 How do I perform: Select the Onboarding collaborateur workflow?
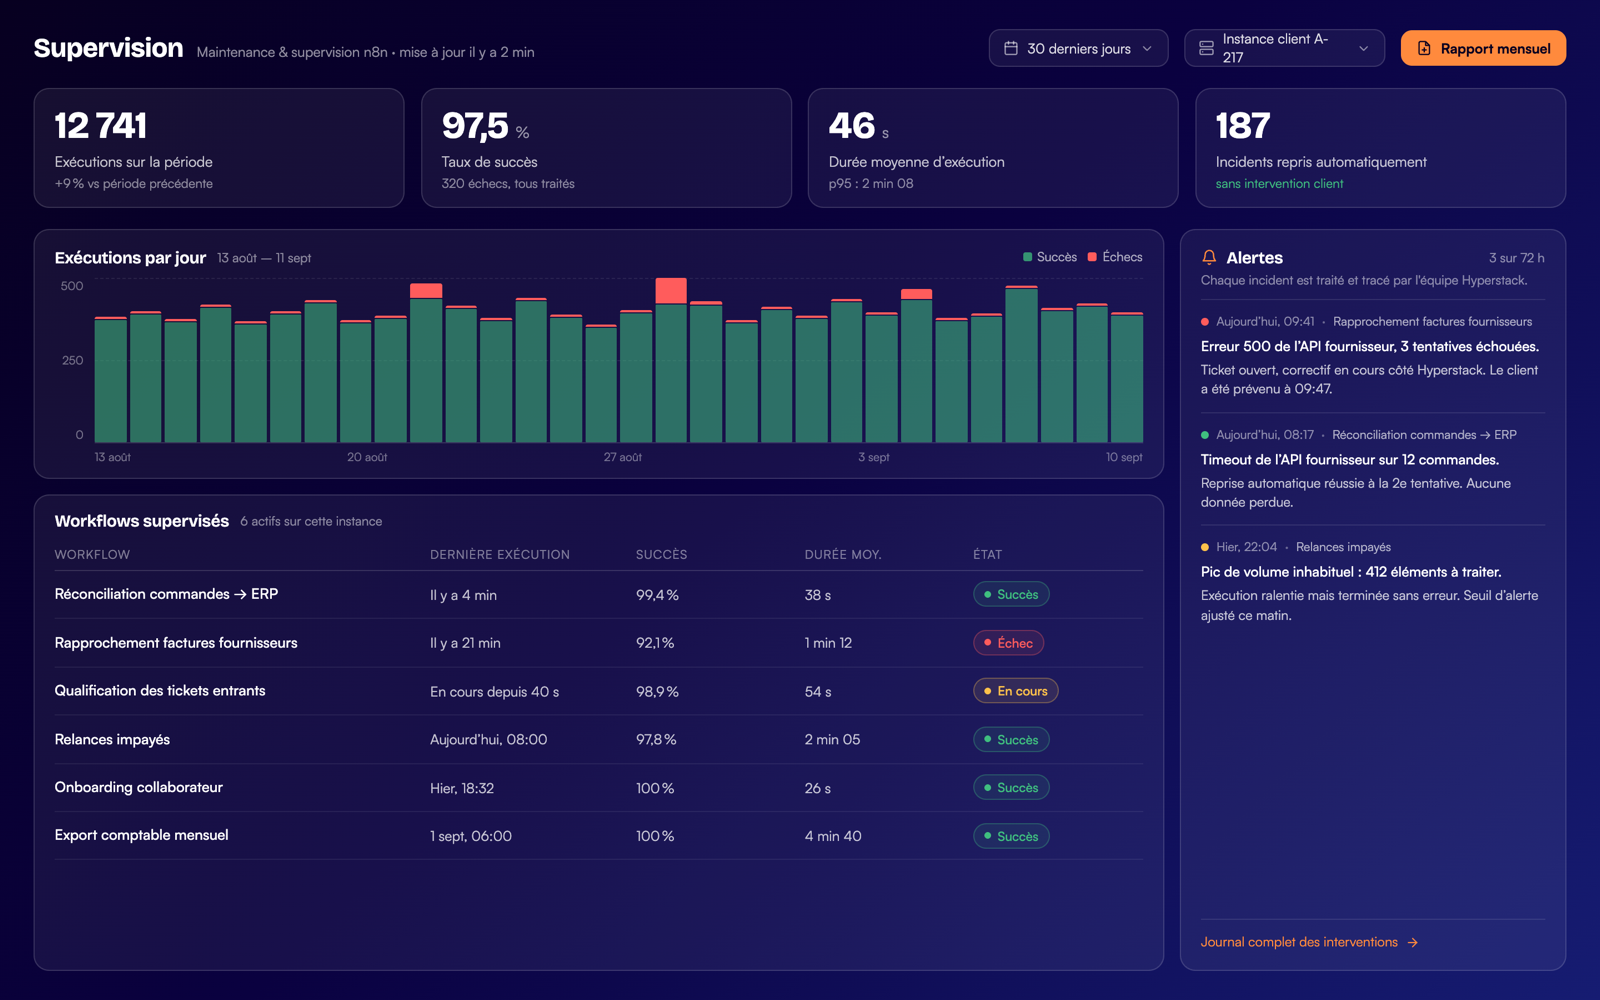coord(598,787)
